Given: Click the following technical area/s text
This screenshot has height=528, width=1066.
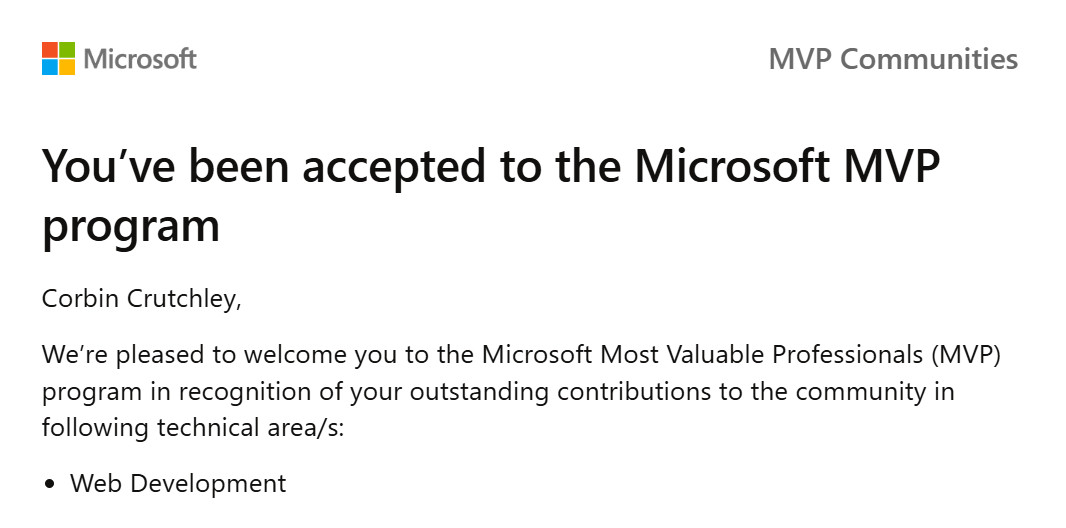Looking at the screenshot, I should pyautogui.click(x=193, y=428).
